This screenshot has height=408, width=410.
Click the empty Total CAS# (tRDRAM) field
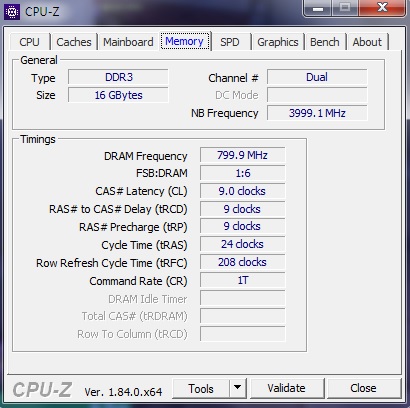pyautogui.click(x=242, y=316)
